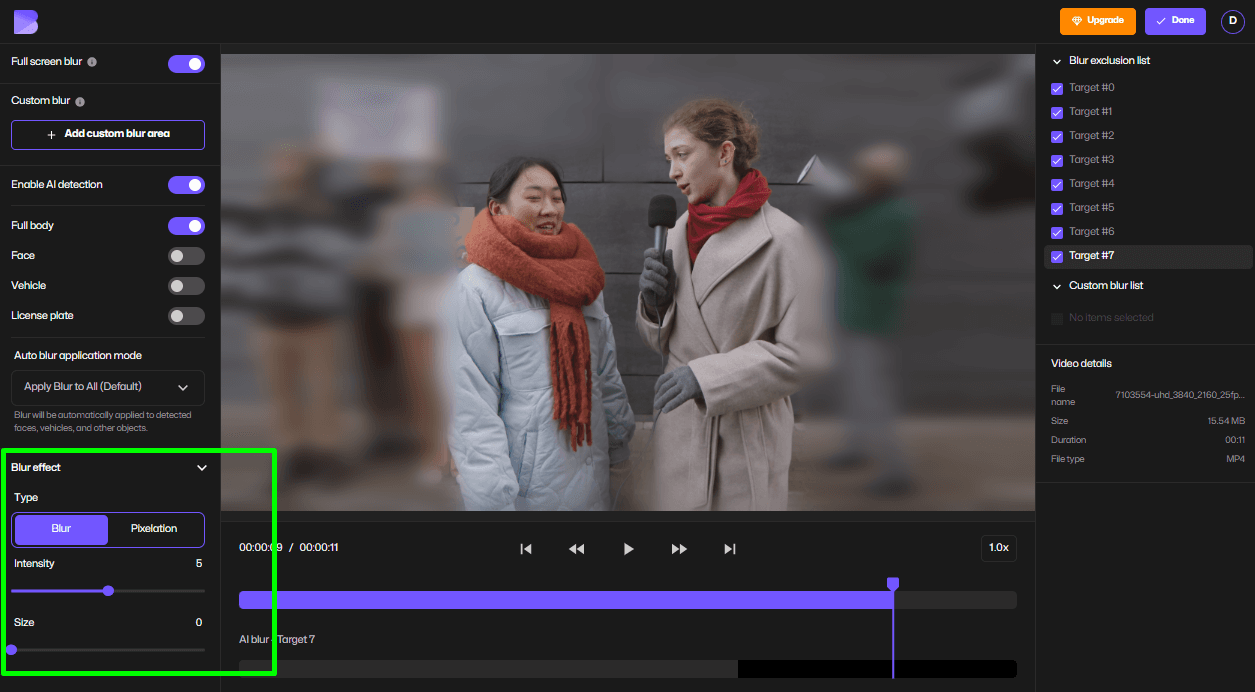Image resolution: width=1255 pixels, height=692 pixels.
Task: Uncheck Target #0 in the exclusion list
Action: click(1057, 87)
